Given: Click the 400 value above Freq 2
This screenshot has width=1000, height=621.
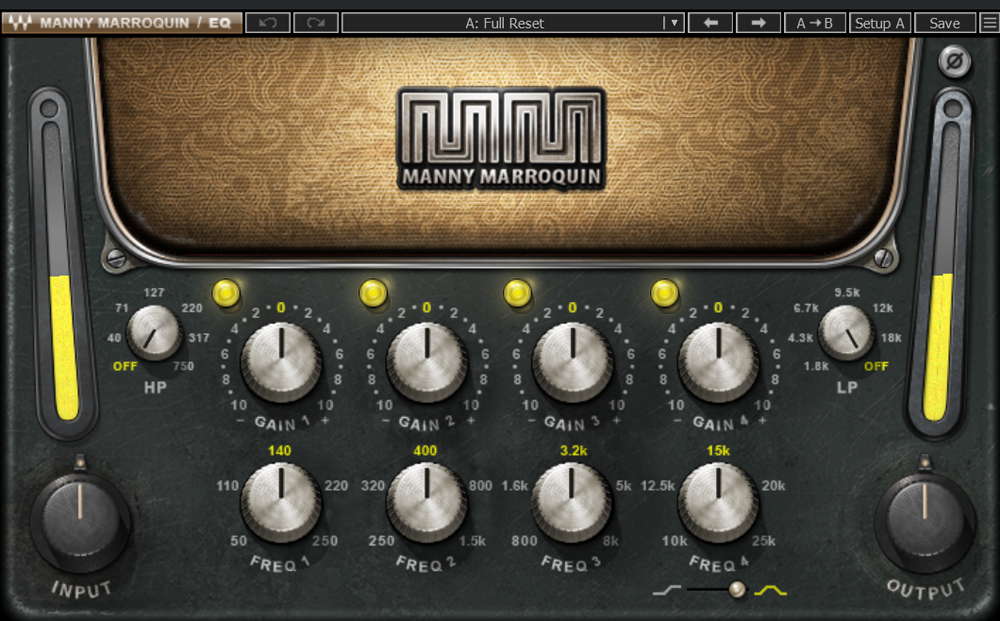Looking at the screenshot, I should (425, 451).
